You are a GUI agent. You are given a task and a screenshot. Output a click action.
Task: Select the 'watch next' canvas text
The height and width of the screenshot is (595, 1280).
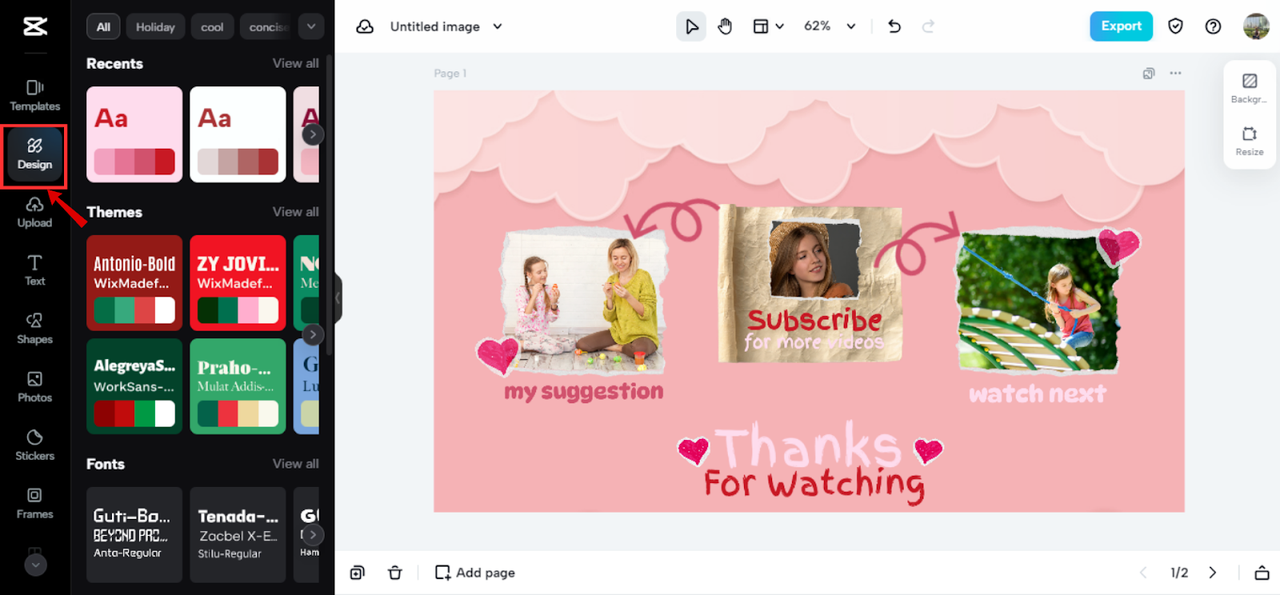pyautogui.click(x=1037, y=393)
